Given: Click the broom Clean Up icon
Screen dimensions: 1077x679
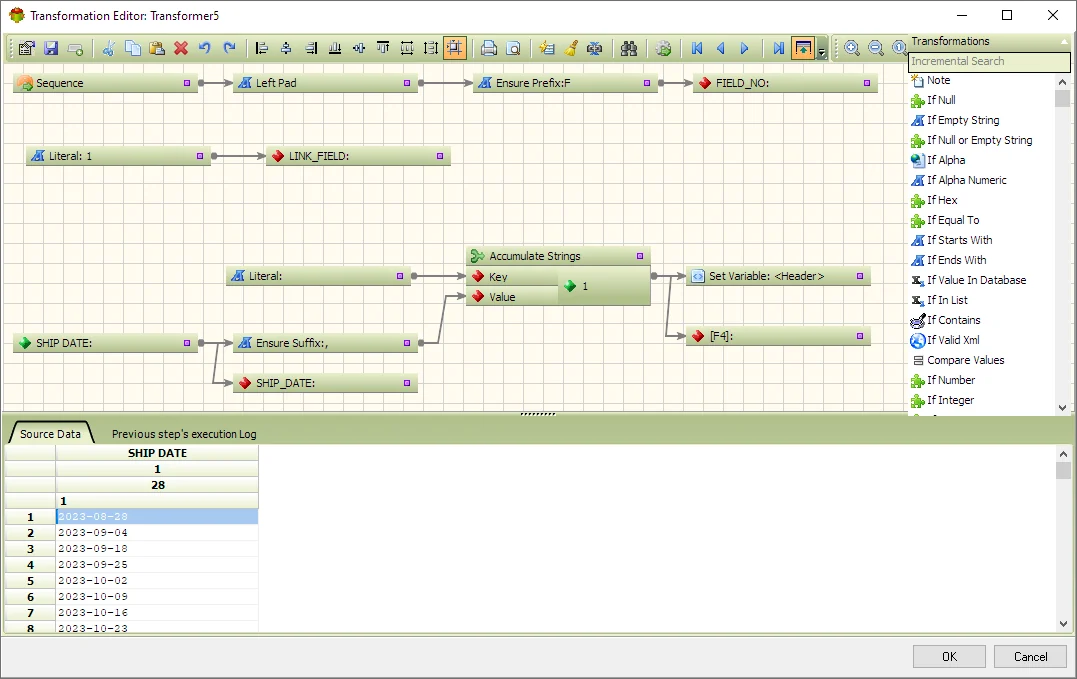Looking at the screenshot, I should click(571, 48).
